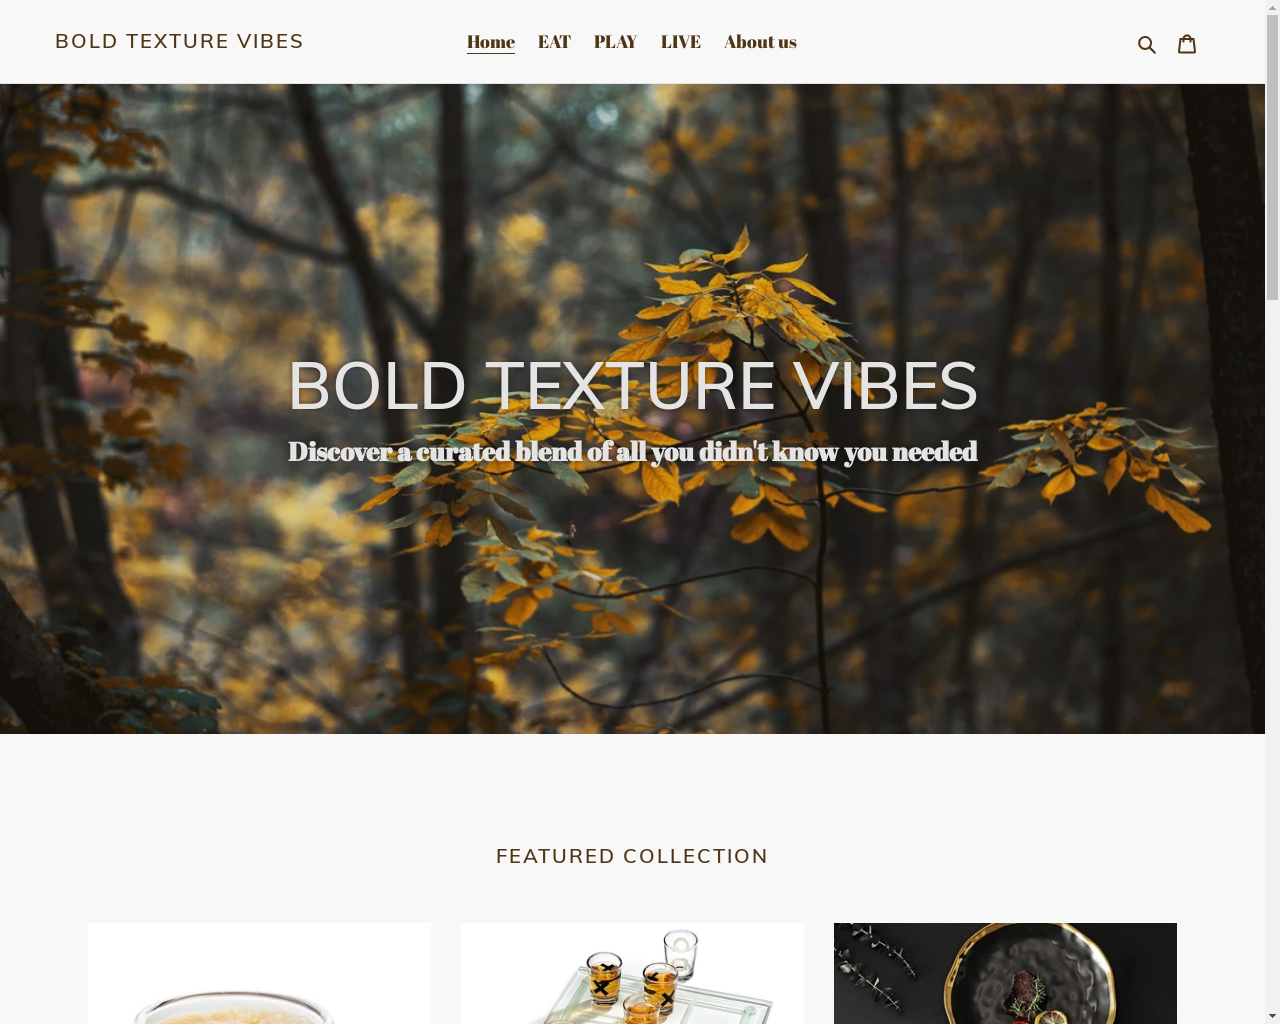Open the shot glass tic-tac-toe product
1280x1024 pixels.
(632, 973)
